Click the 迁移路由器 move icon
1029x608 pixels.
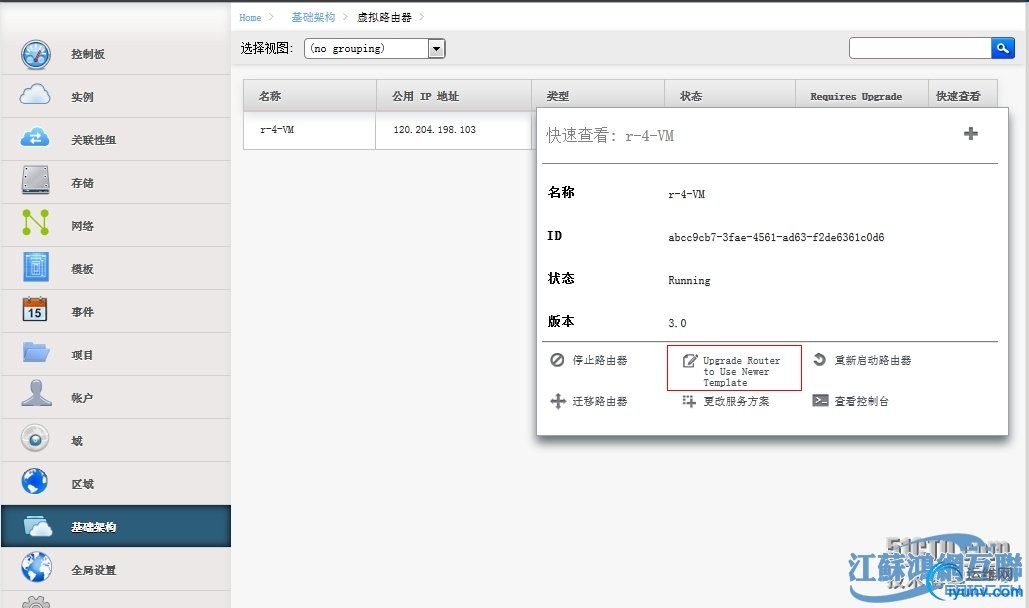558,401
